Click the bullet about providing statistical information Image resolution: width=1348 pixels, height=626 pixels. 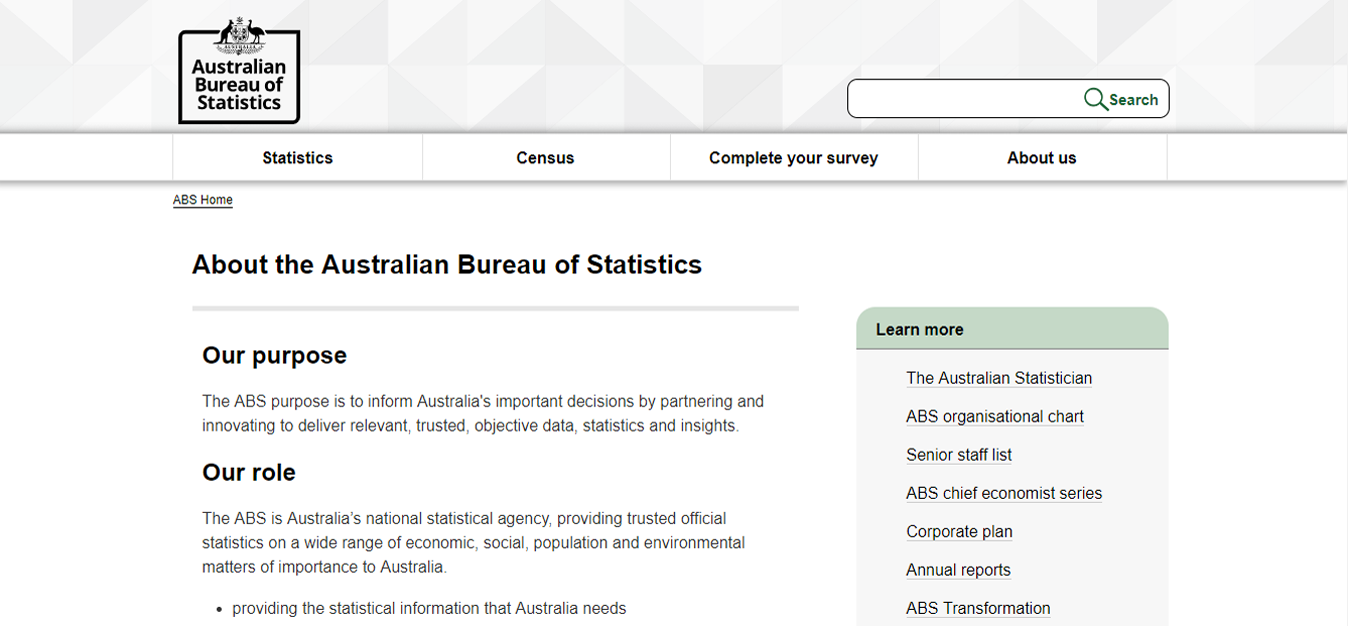tap(429, 608)
